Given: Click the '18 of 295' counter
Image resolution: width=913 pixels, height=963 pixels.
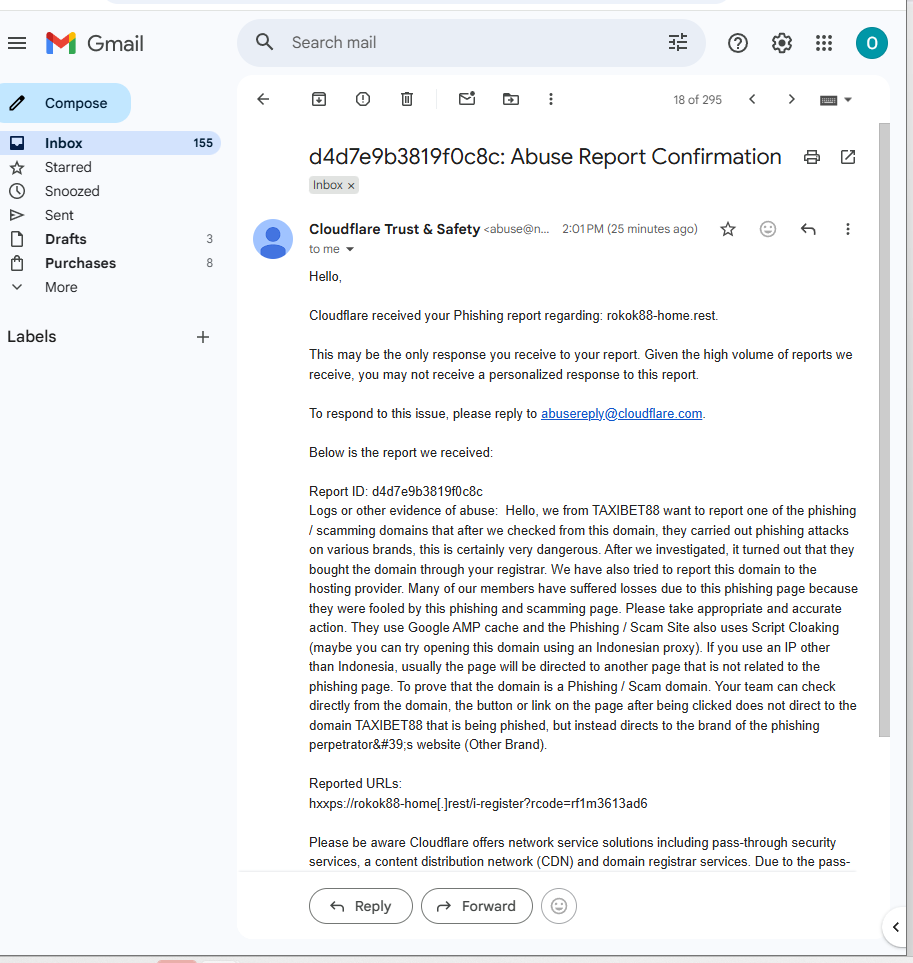Looking at the screenshot, I should [x=697, y=99].
